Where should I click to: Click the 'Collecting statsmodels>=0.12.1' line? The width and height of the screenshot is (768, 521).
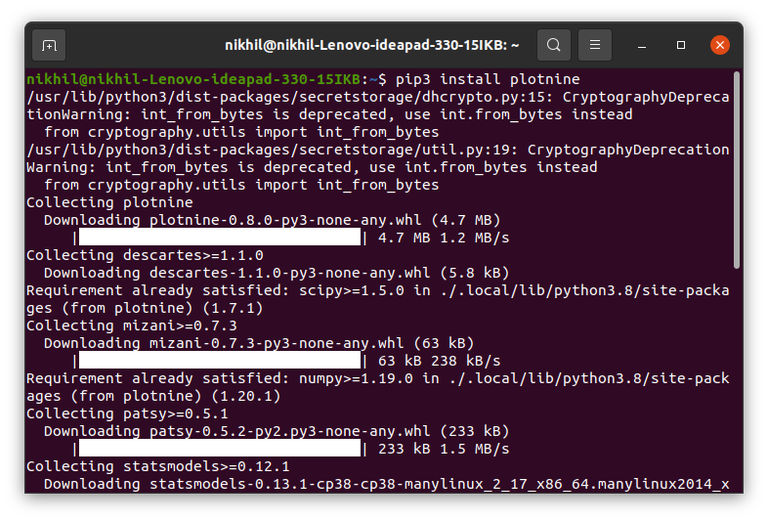[x=158, y=466]
